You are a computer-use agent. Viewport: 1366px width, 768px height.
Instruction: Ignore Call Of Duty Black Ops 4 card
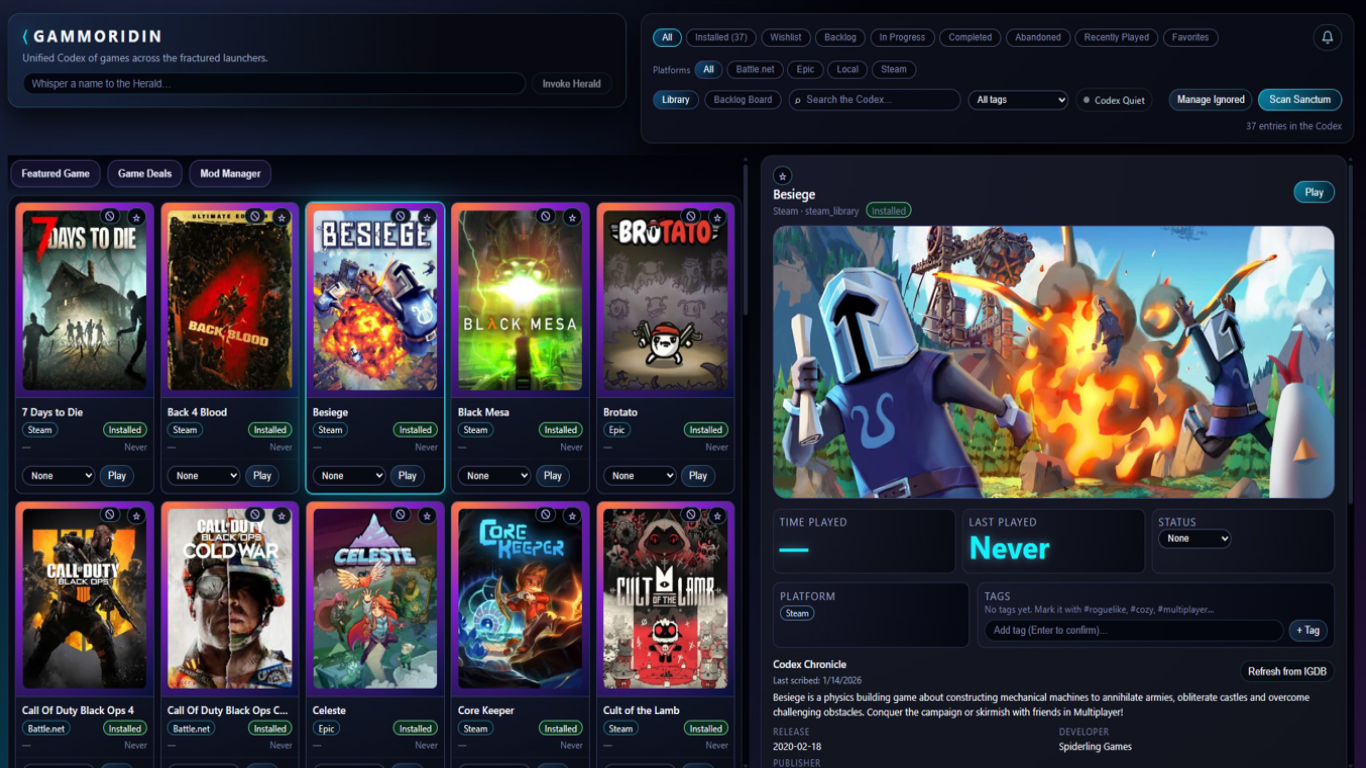pyautogui.click(x=110, y=515)
